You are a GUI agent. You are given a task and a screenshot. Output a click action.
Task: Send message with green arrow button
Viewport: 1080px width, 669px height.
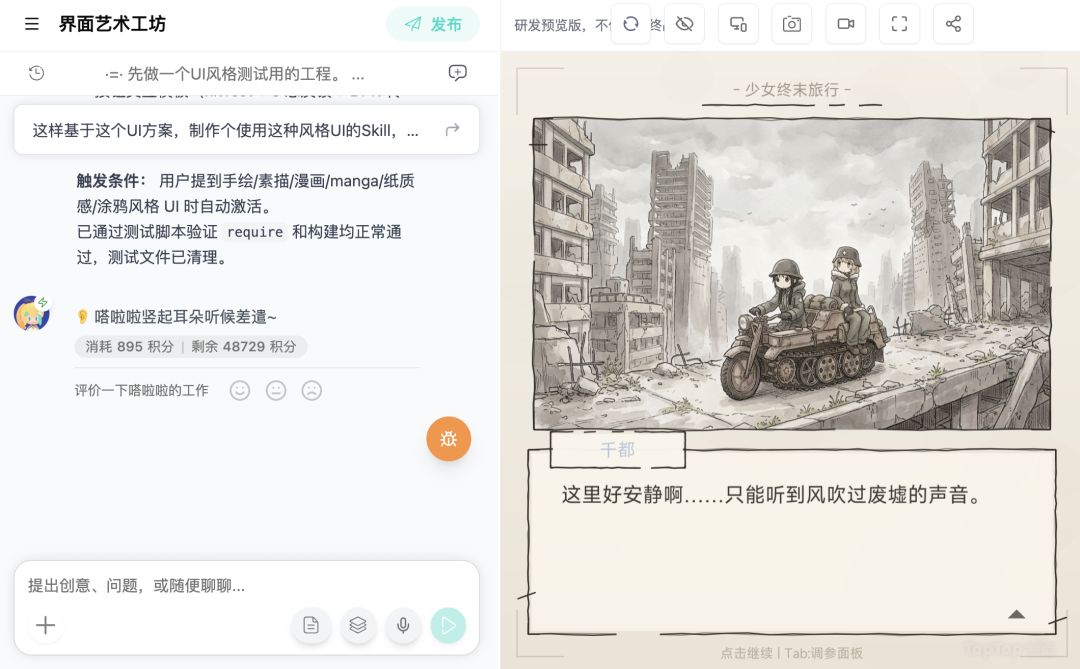448,625
